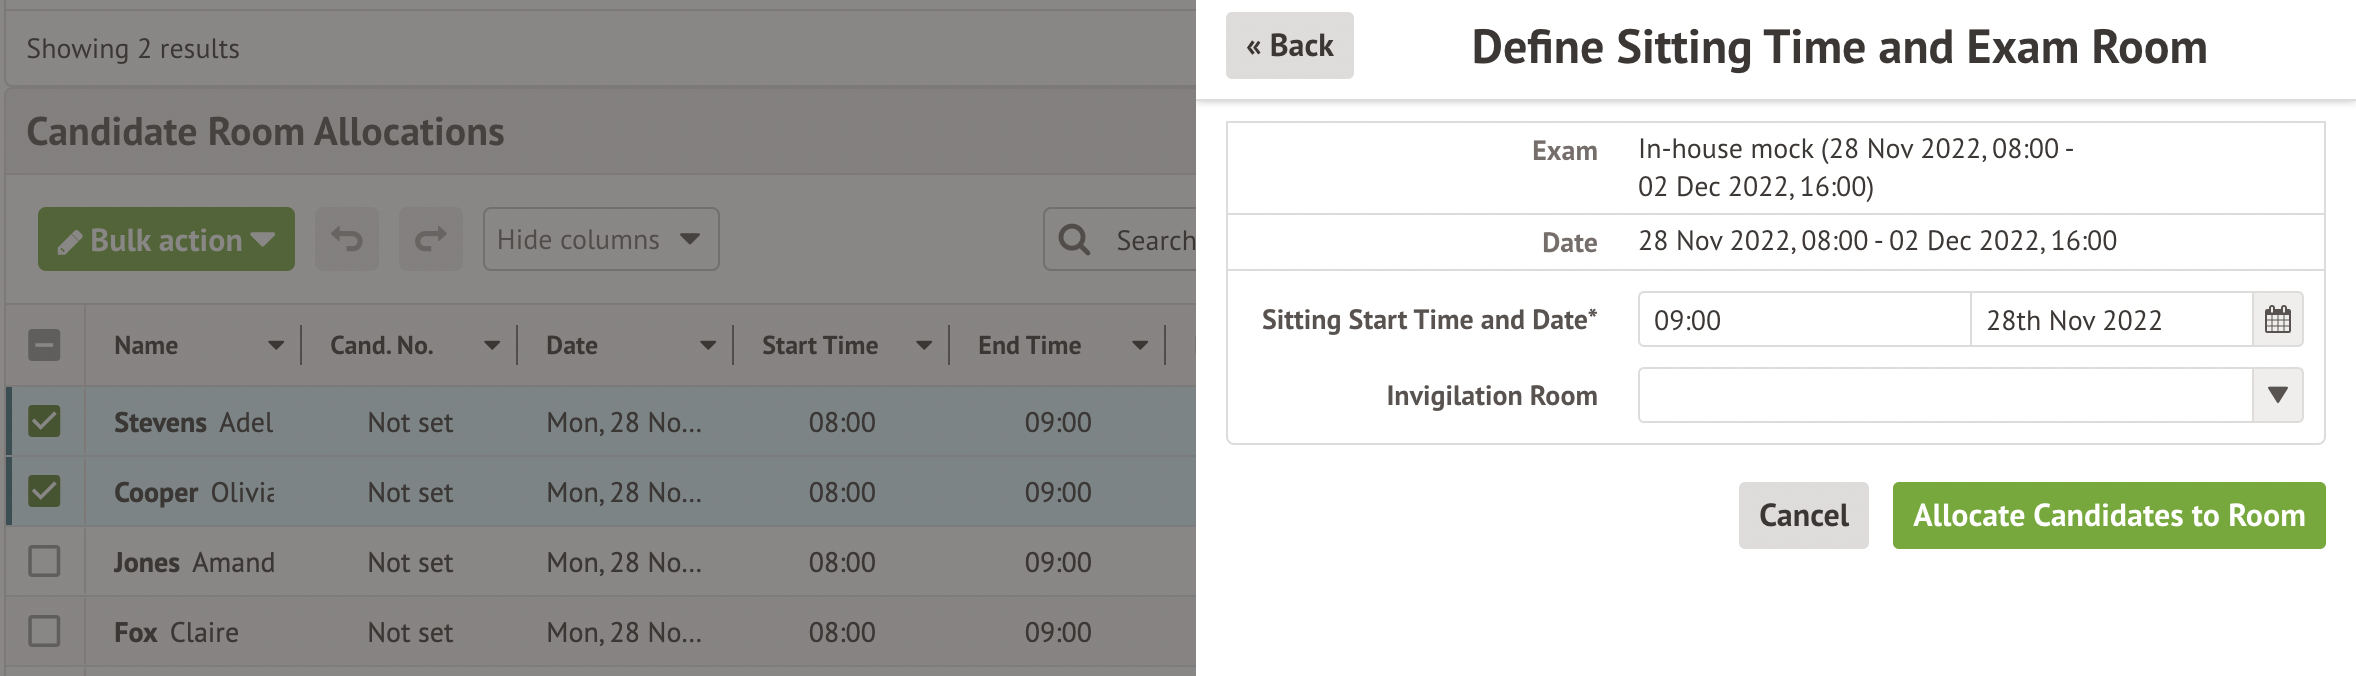Tick the Fox Claire row checkbox

point(44,631)
